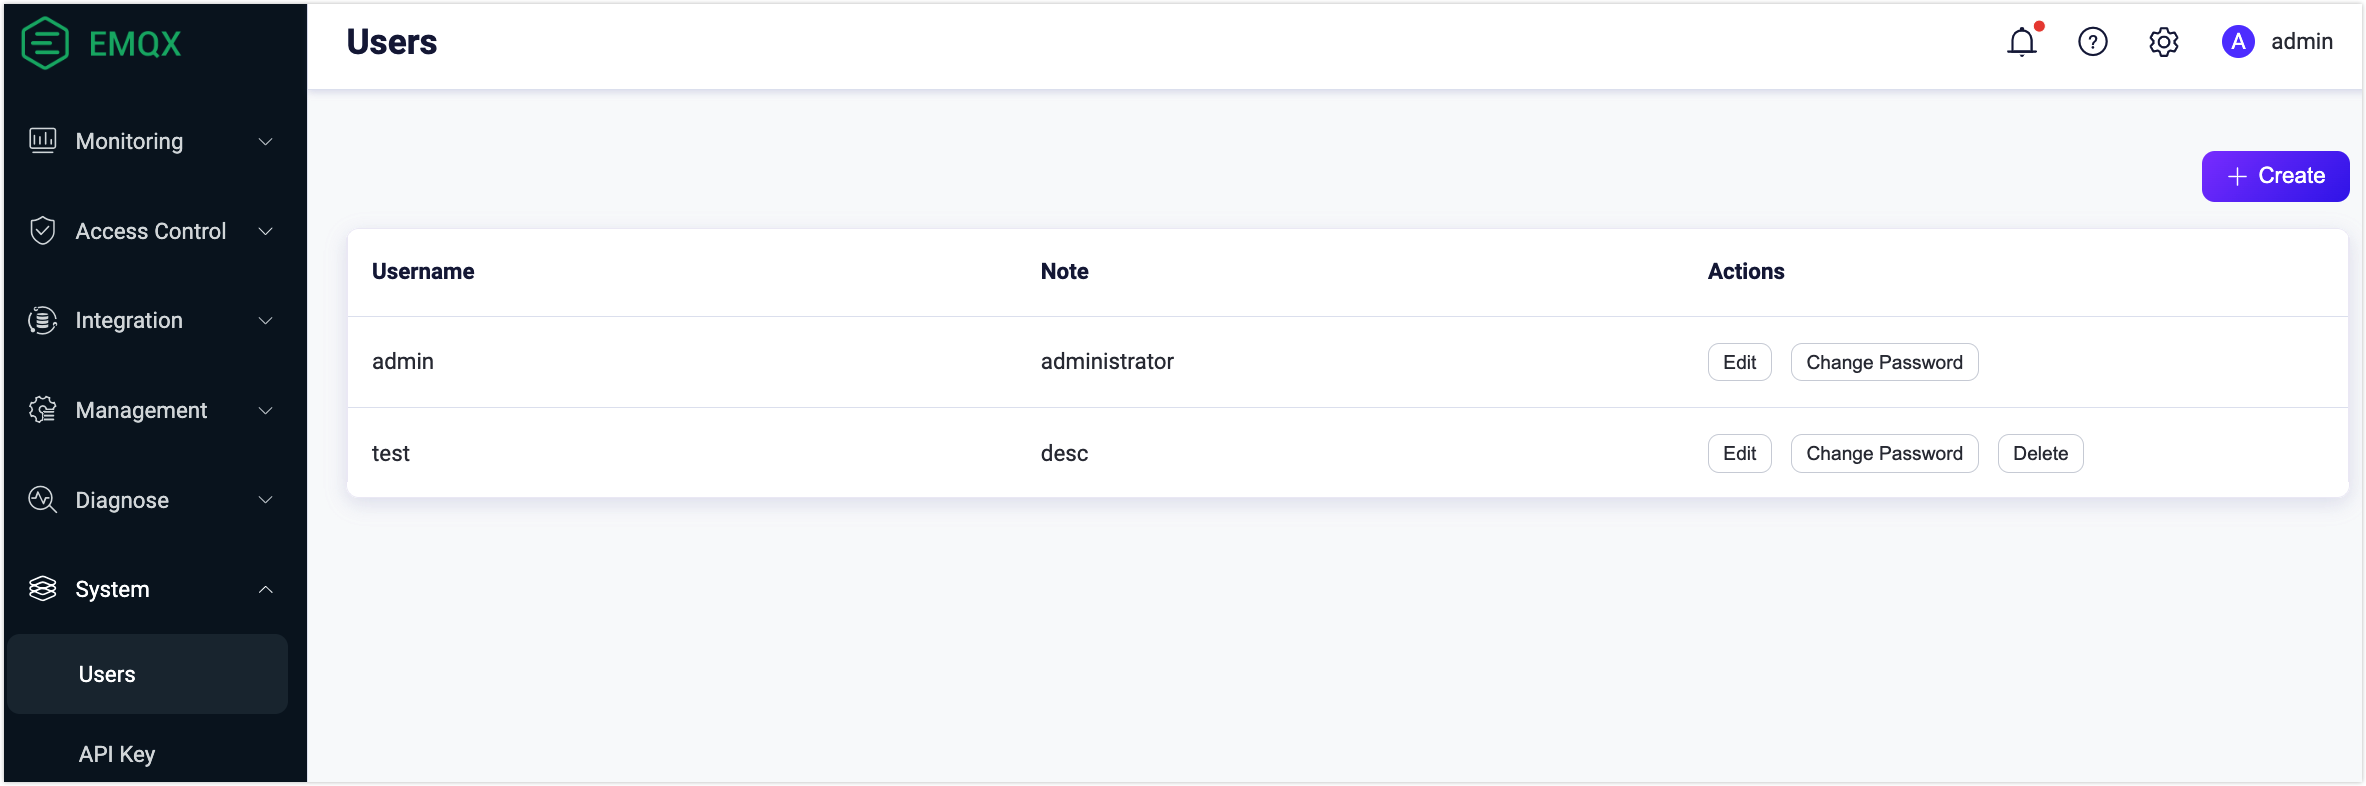Change password for test user
The height and width of the screenshot is (786, 2366).
tap(1884, 454)
